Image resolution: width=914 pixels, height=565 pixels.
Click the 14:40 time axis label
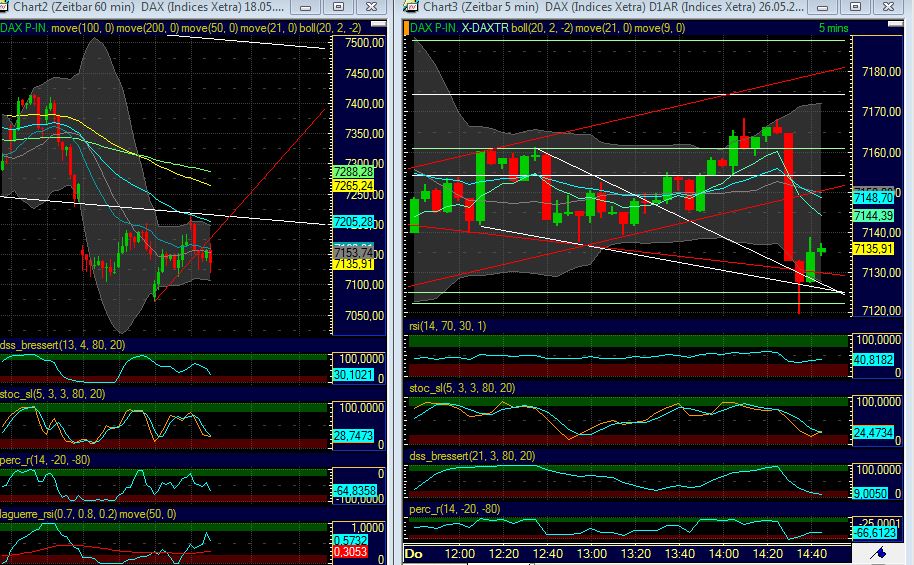click(x=811, y=553)
